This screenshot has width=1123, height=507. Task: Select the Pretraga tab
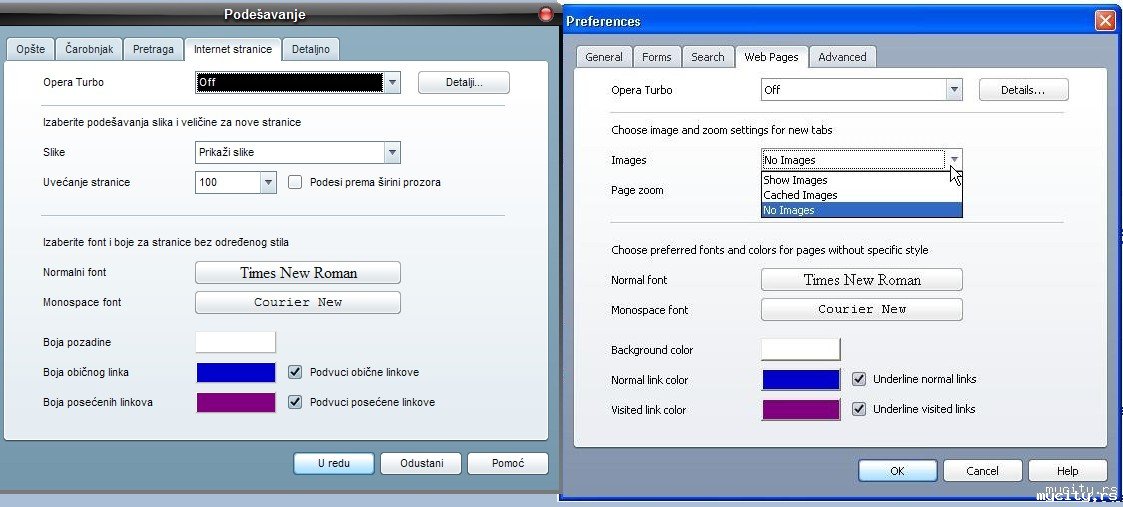click(153, 49)
